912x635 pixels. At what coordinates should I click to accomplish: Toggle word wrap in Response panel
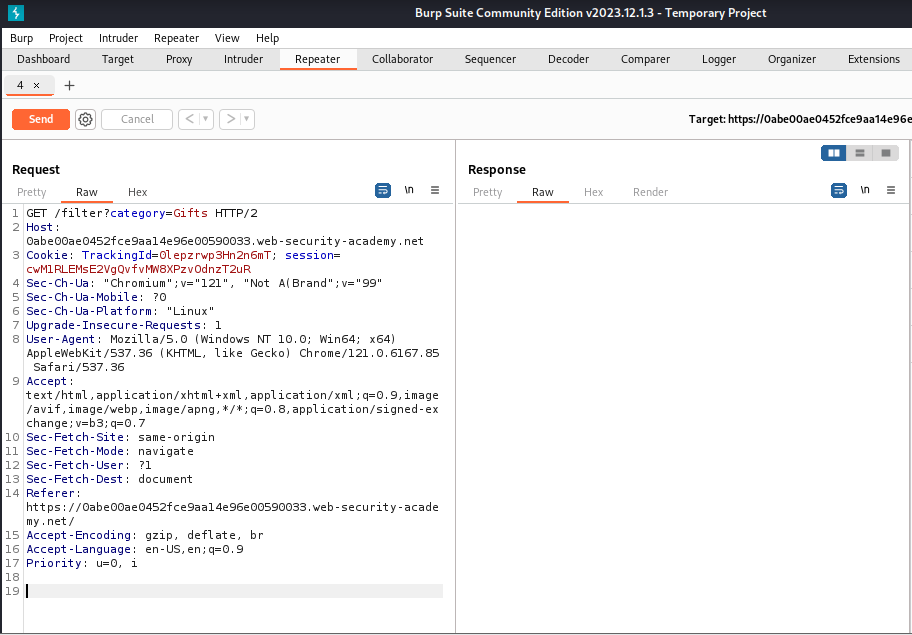pos(839,190)
